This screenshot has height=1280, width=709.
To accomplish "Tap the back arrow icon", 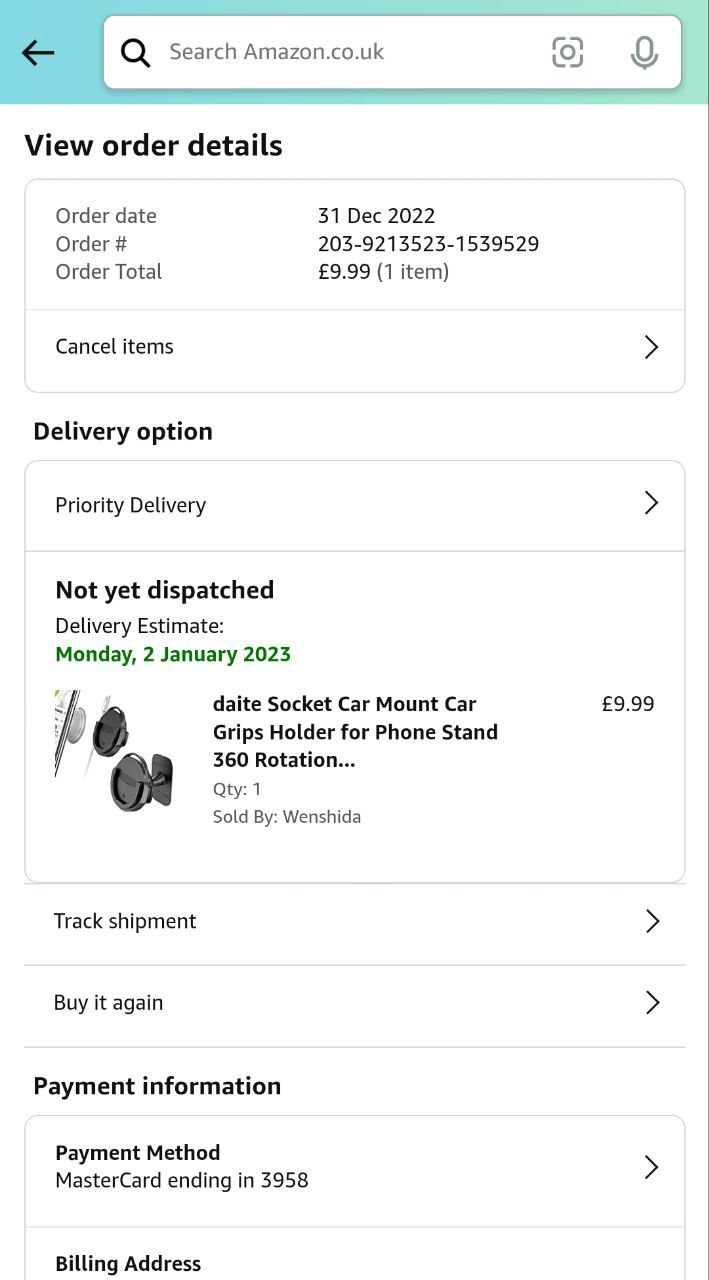I will (38, 53).
